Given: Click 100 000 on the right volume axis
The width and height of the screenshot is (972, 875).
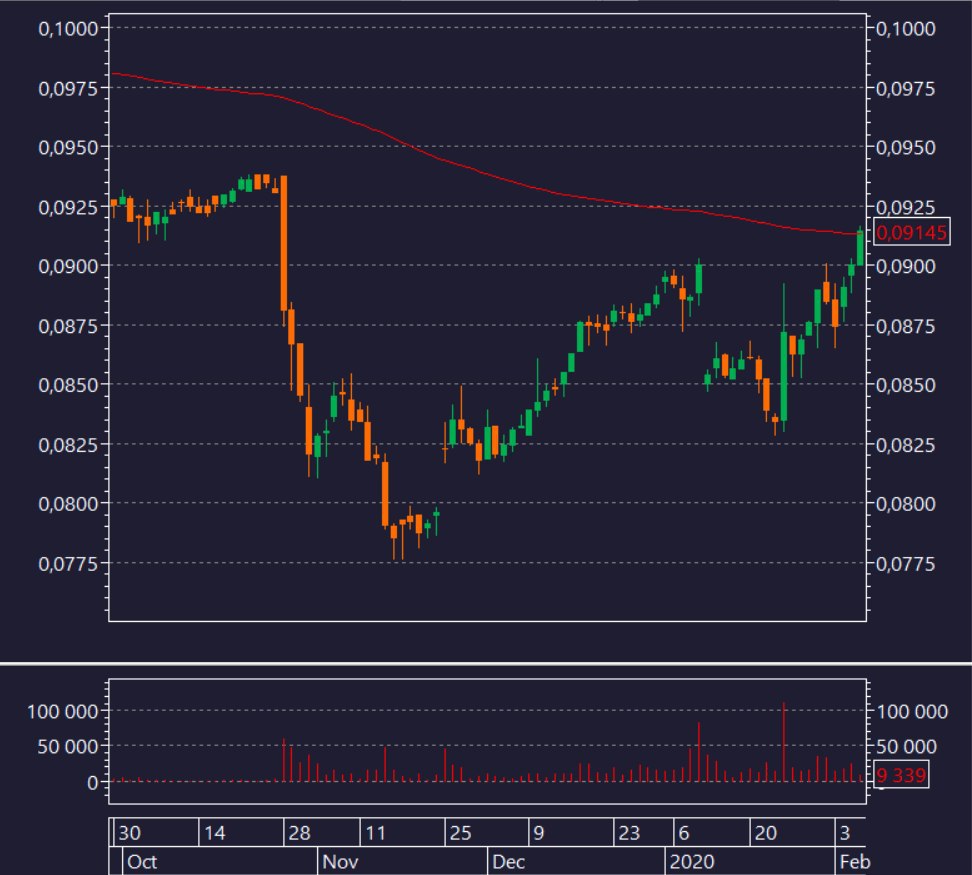Looking at the screenshot, I should pyautogui.click(x=912, y=711).
